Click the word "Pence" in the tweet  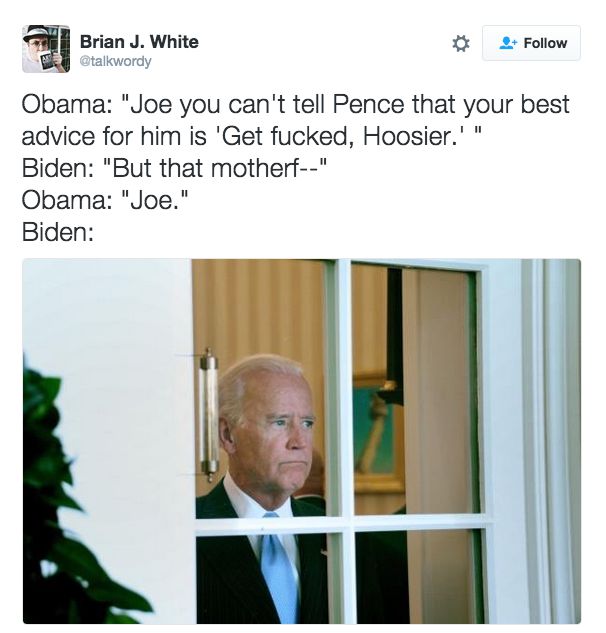368,105
